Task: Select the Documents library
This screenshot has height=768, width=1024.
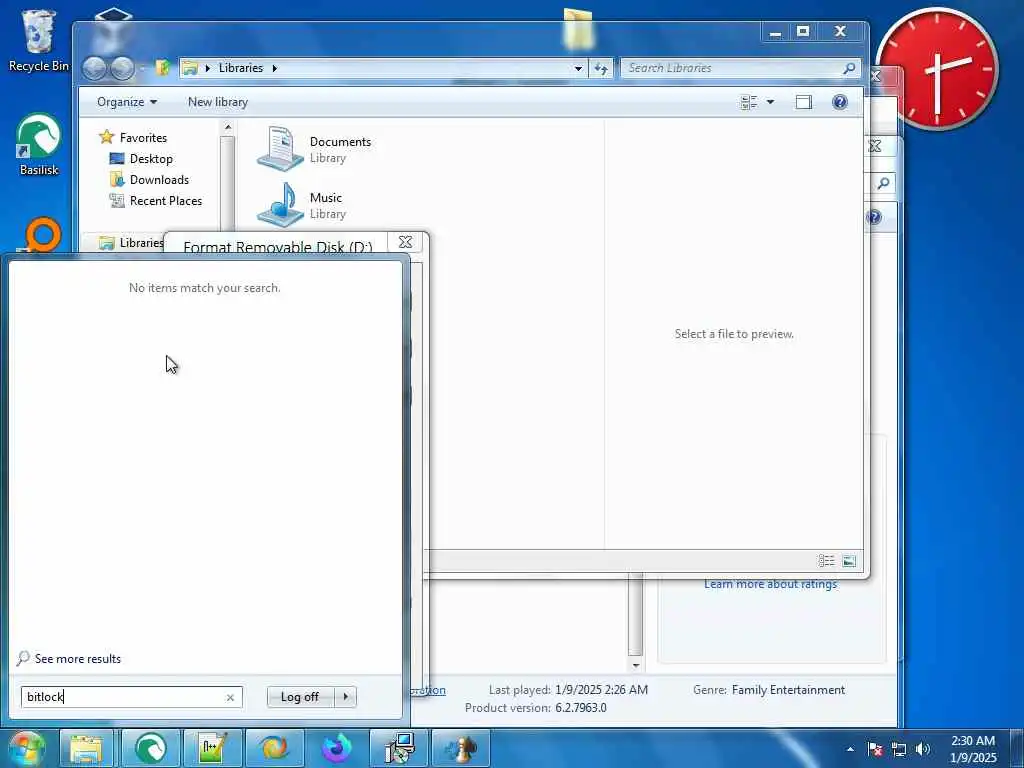Action: point(315,150)
